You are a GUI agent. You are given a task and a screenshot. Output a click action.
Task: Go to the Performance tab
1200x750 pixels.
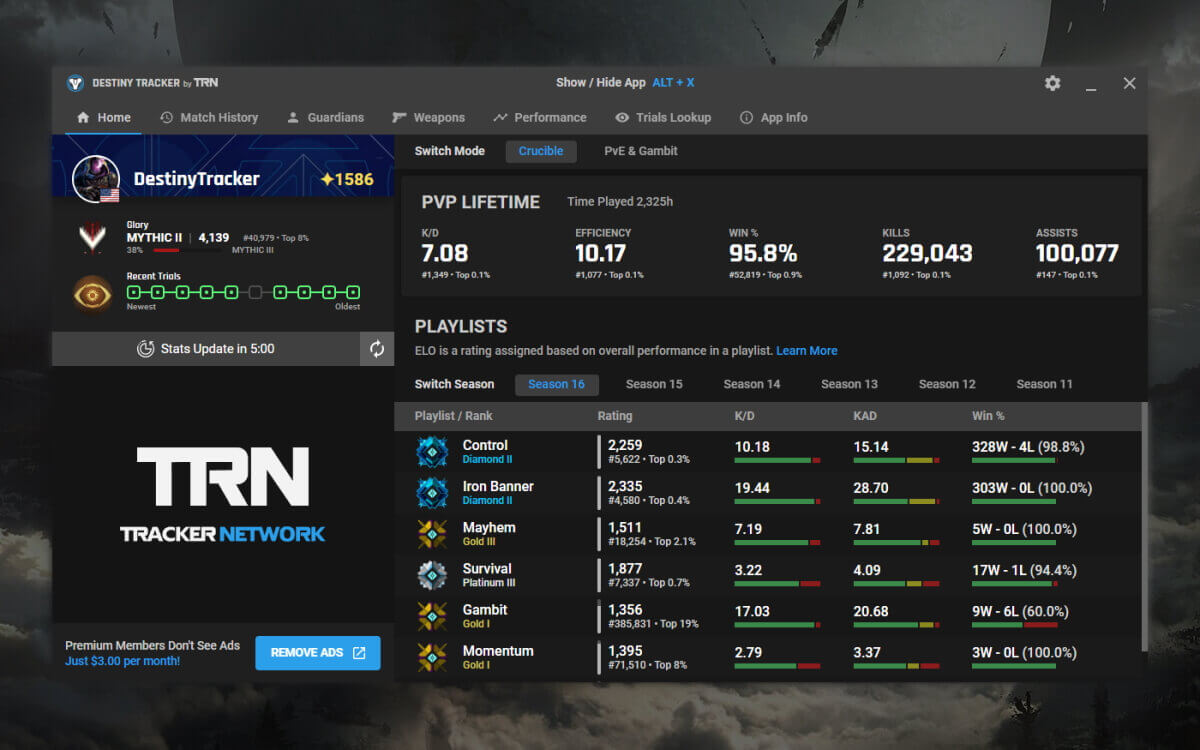pos(540,117)
